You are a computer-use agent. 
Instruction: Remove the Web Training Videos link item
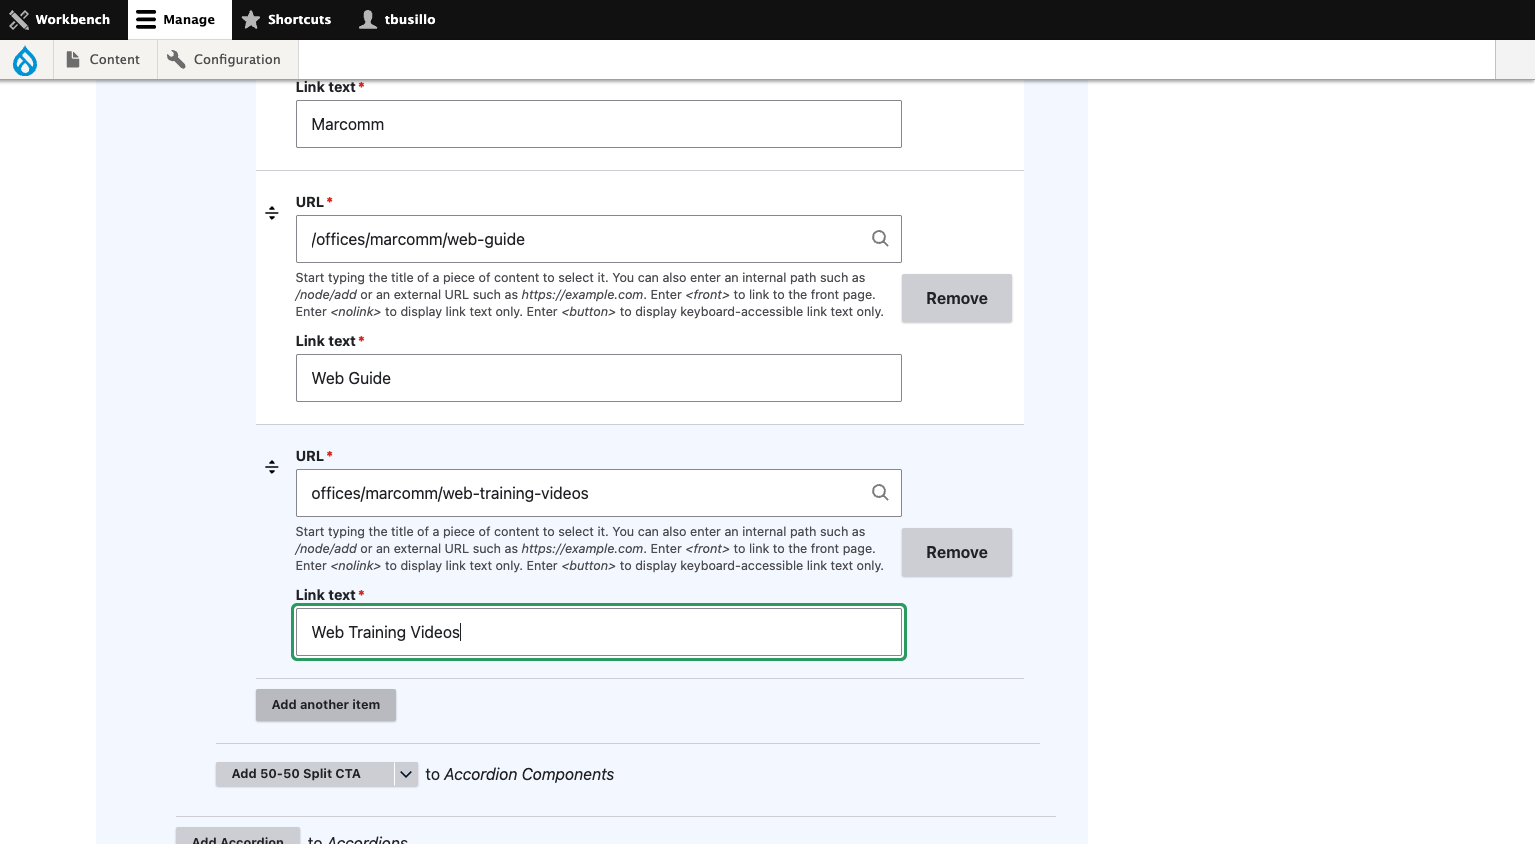957,552
